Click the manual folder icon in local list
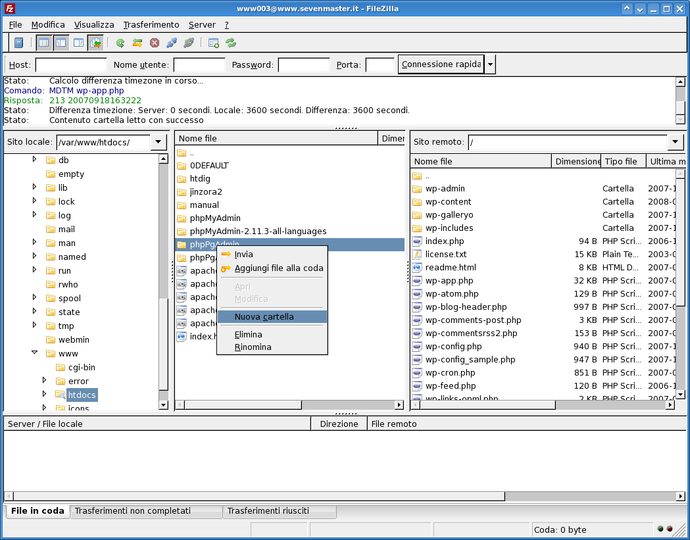 181,205
